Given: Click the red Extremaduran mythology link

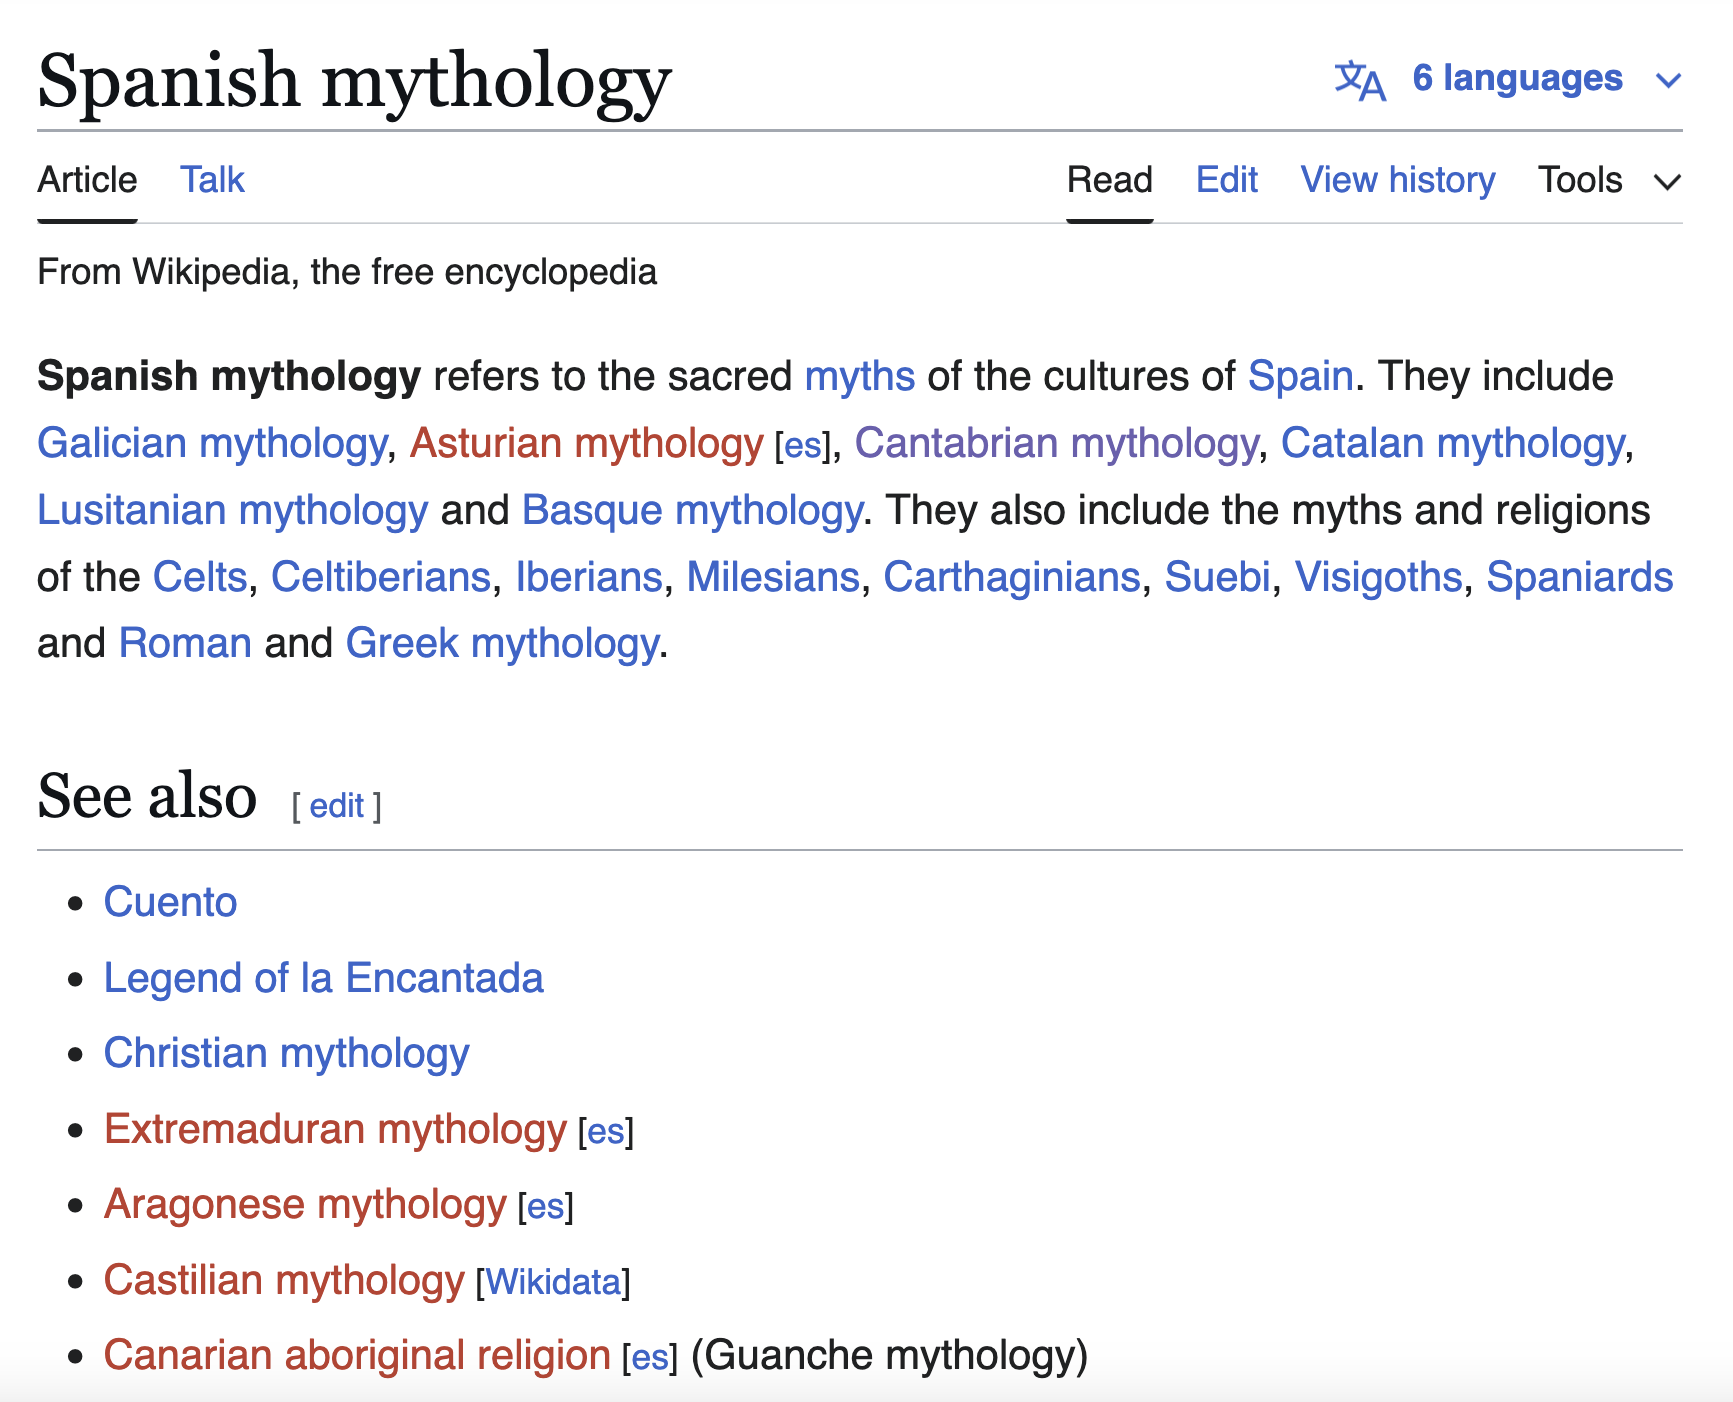Looking at the screenshot, I should coord(335,1129).
